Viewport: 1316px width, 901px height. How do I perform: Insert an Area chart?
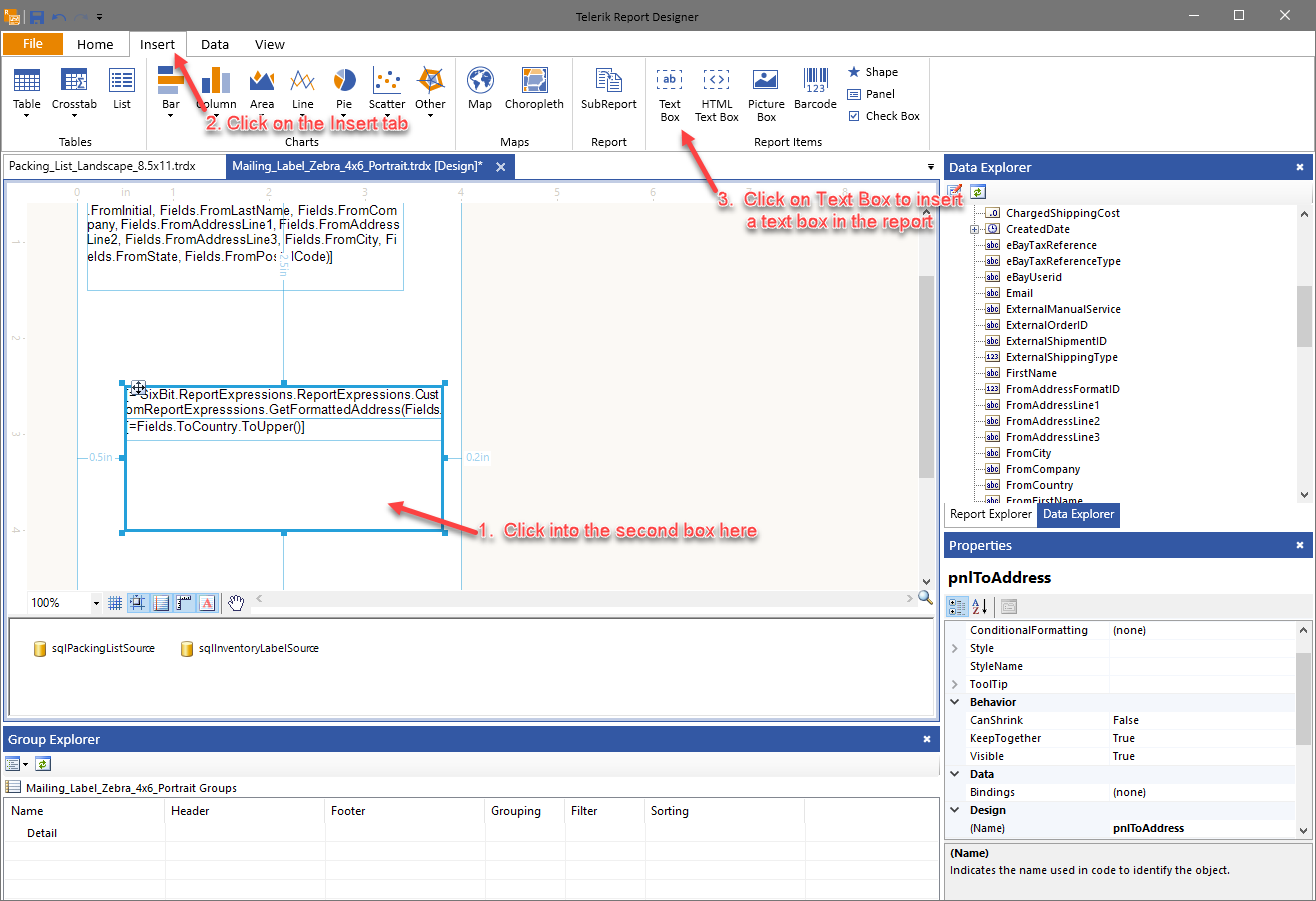[262, 88]
